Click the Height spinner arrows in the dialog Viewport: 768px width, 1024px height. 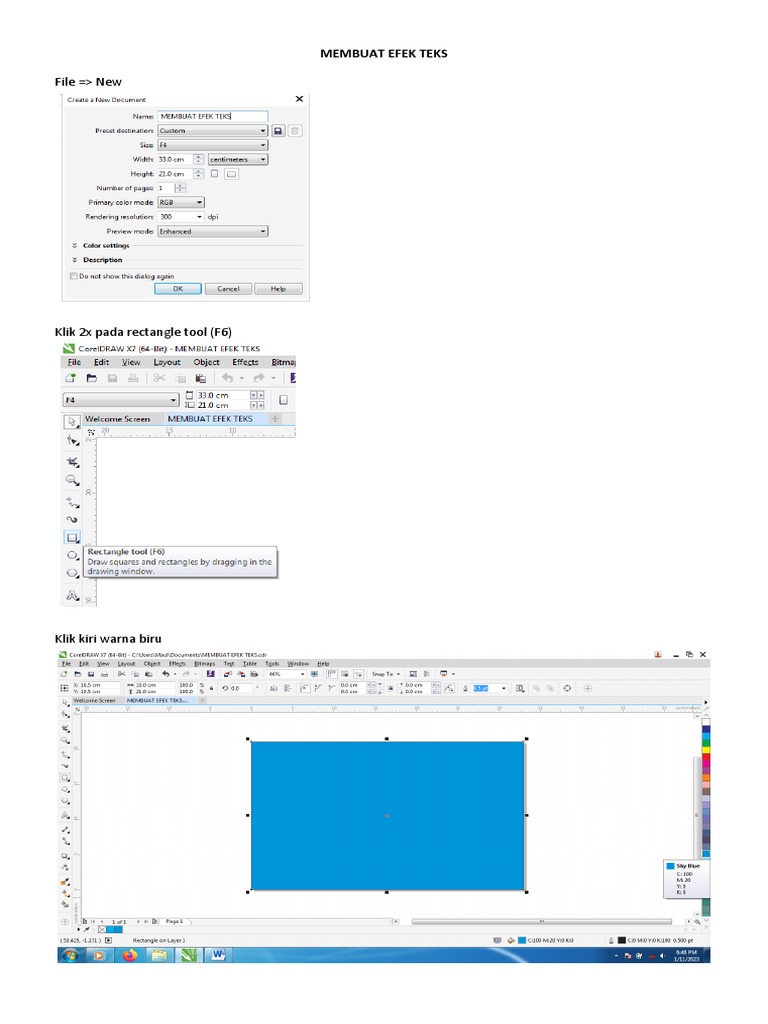[199, 174]
